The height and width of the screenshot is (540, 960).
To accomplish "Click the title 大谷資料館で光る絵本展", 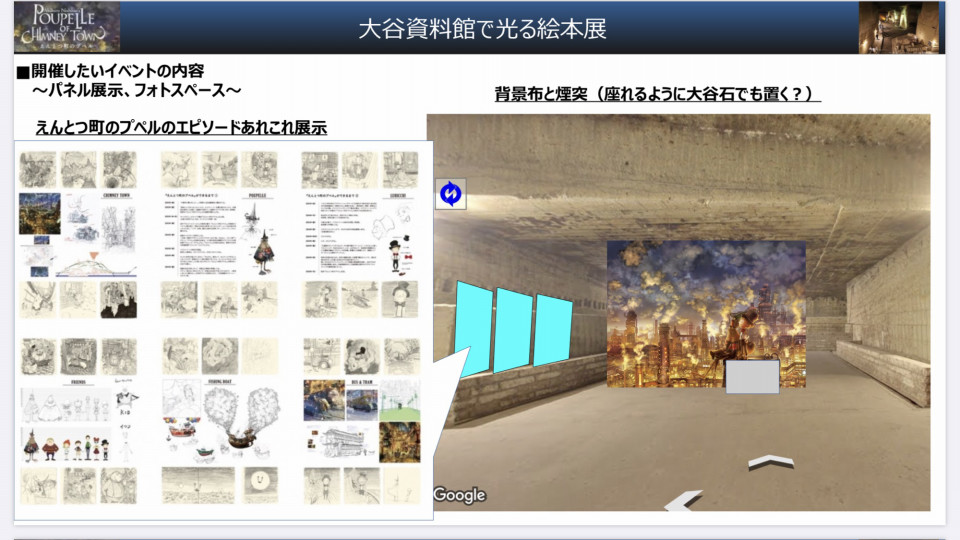I will pyautogui.click(x=482, y=29).
